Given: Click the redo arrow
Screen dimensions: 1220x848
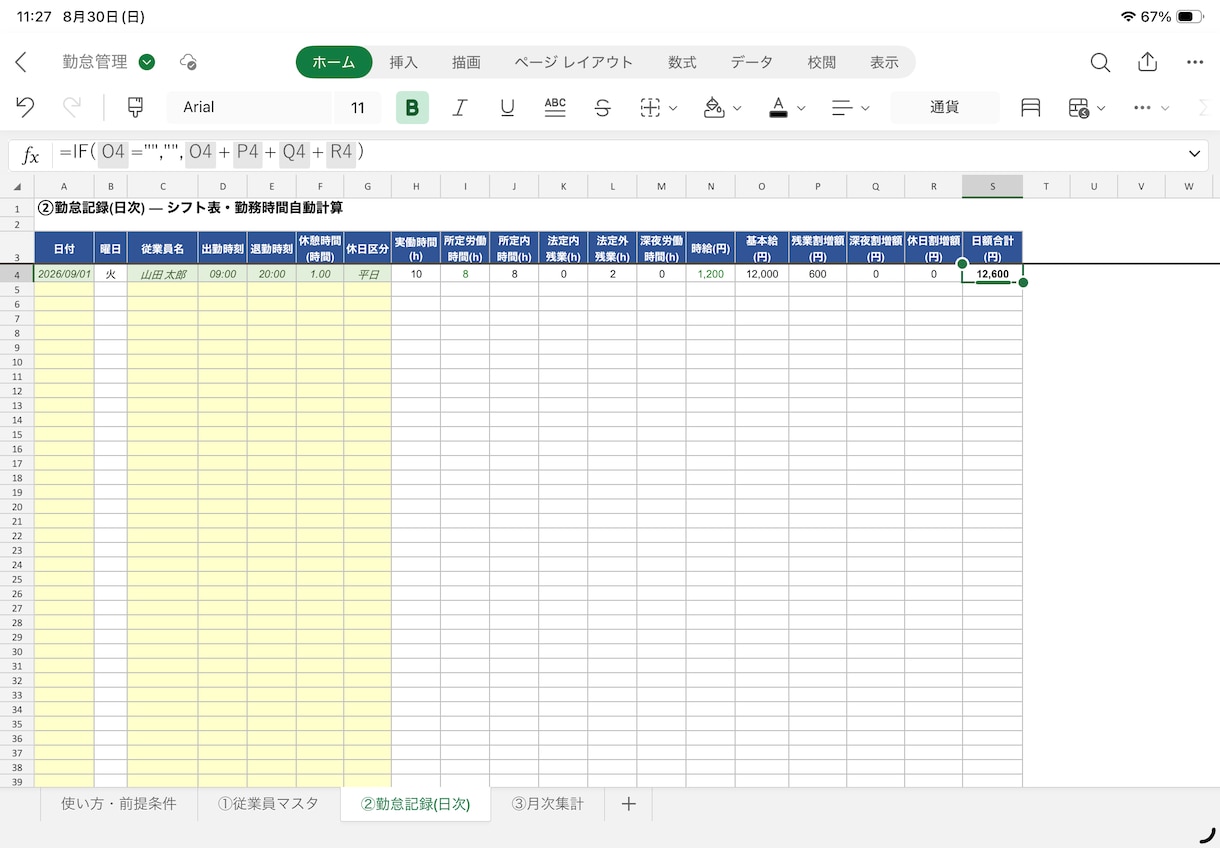Looking at the screenshot, I should 72,107.
